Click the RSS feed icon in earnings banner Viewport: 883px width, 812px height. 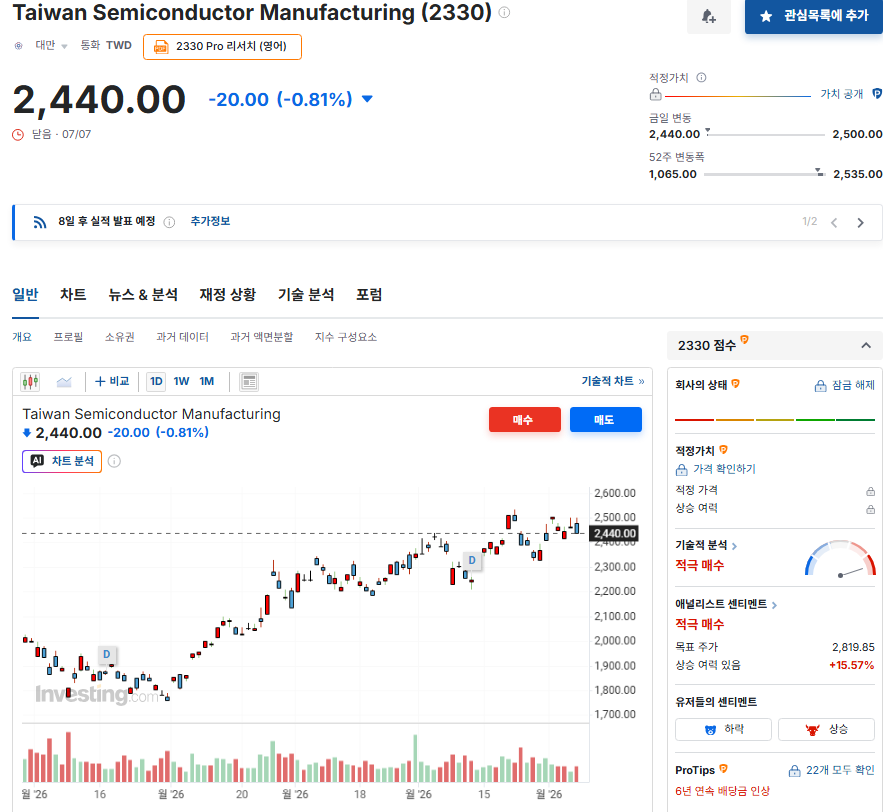(x=39, y=222)
